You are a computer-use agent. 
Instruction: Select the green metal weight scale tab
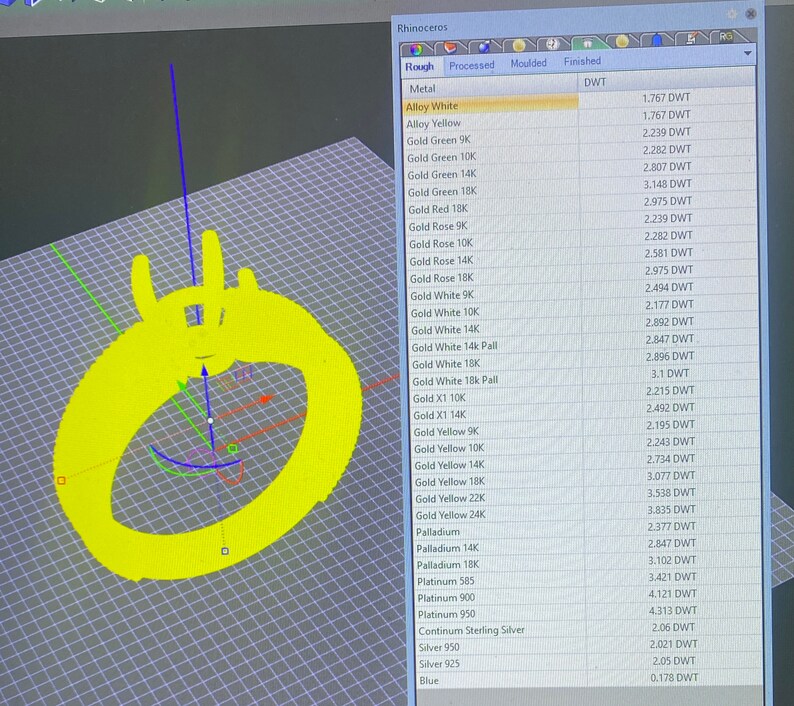(x=587, y=43)
